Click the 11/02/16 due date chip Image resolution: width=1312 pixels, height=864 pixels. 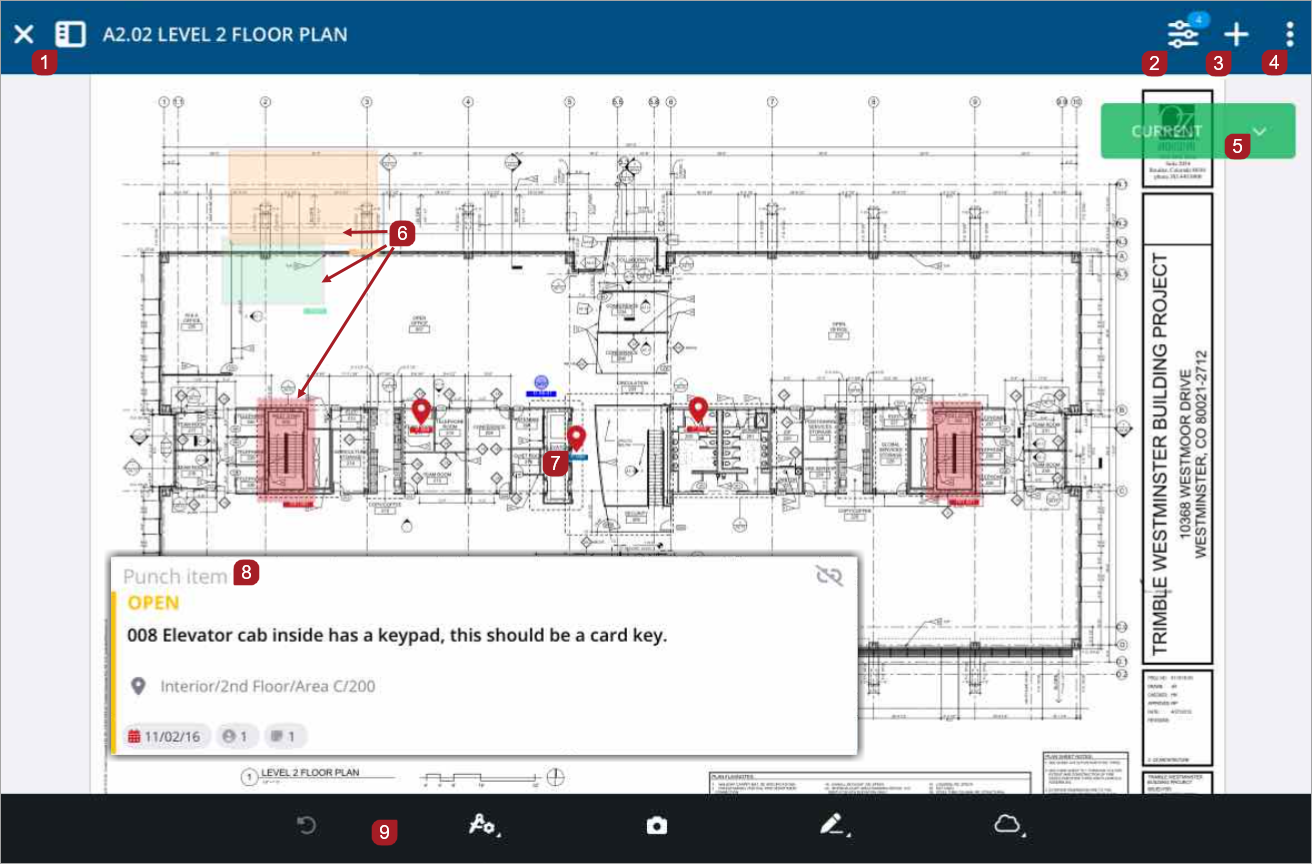pos(166,737)
